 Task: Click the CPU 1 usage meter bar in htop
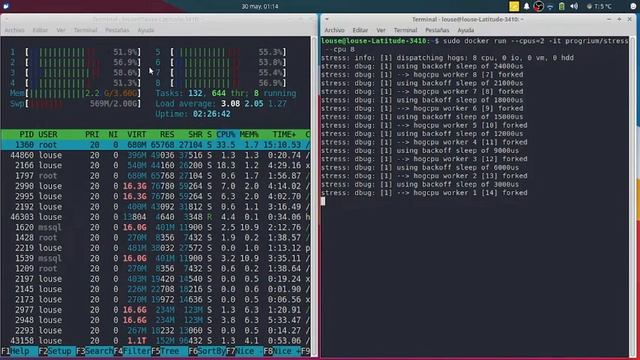point(83,52)
